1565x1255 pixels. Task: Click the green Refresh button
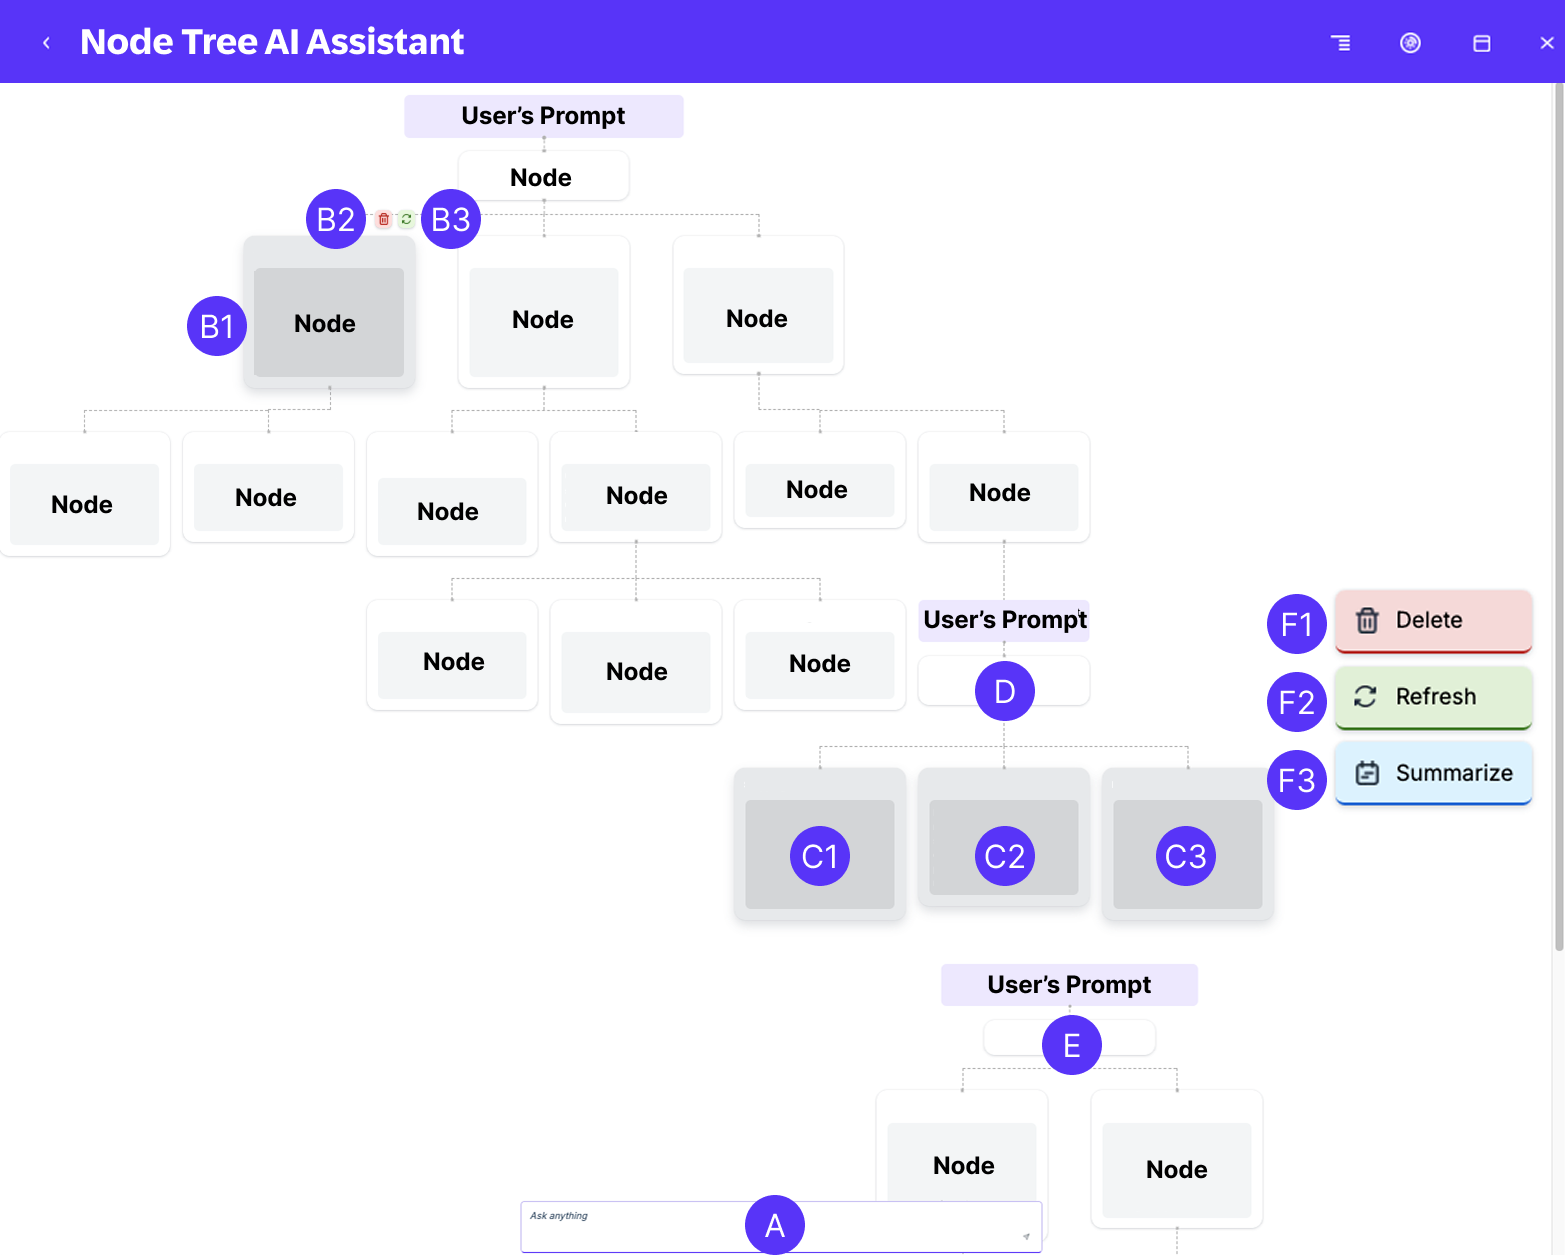1433,697
